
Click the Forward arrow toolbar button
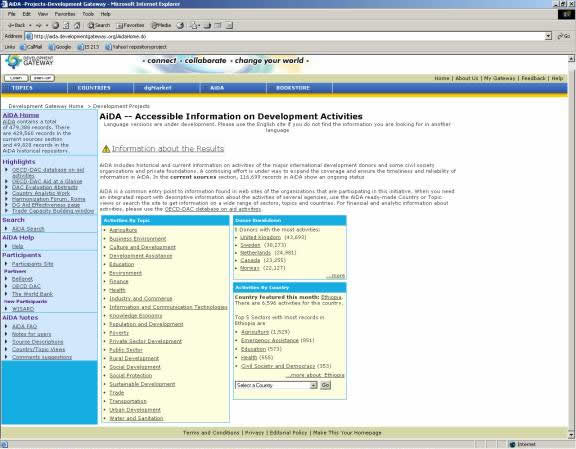point(39,25)
